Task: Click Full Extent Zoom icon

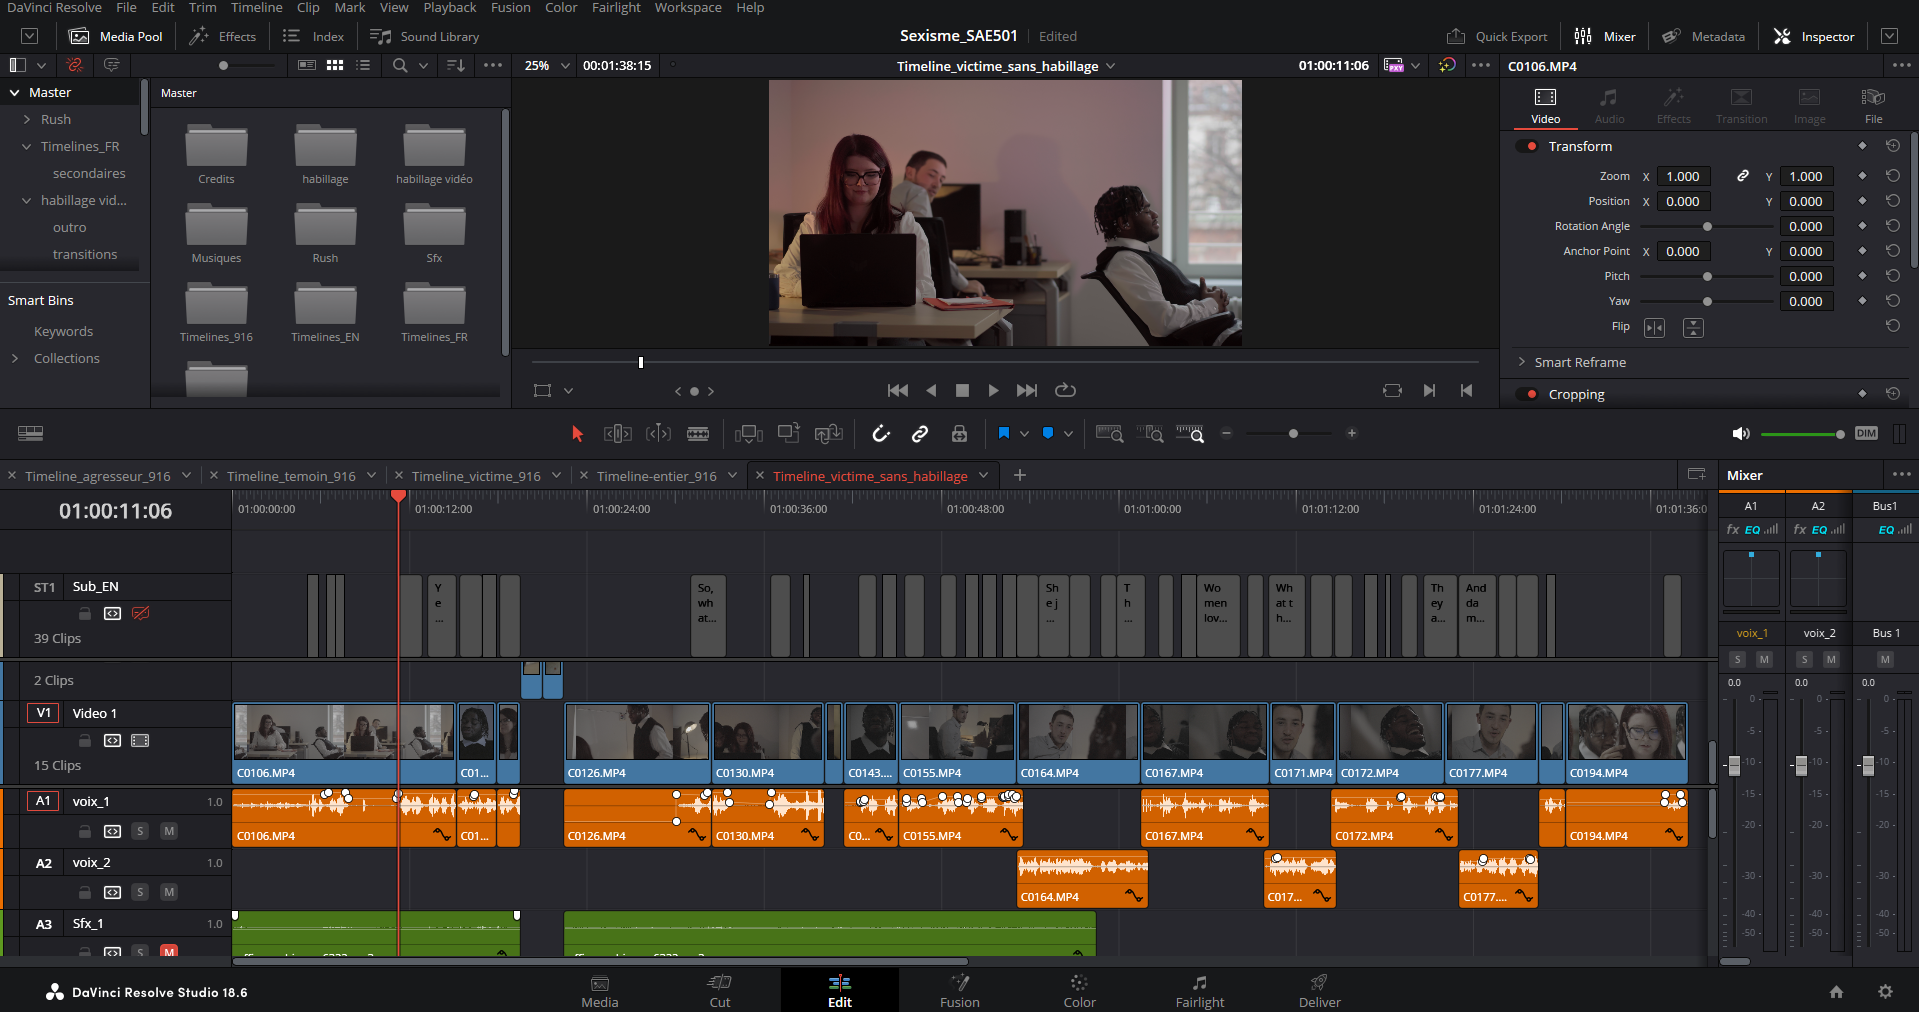Action: [1110, 433]
